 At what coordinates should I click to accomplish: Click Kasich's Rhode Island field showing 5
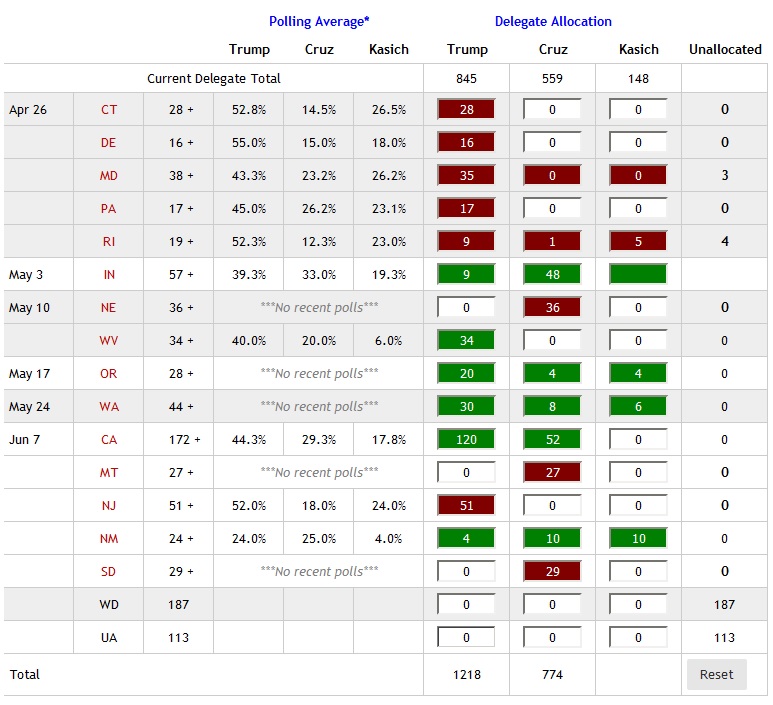click(638, 242)
